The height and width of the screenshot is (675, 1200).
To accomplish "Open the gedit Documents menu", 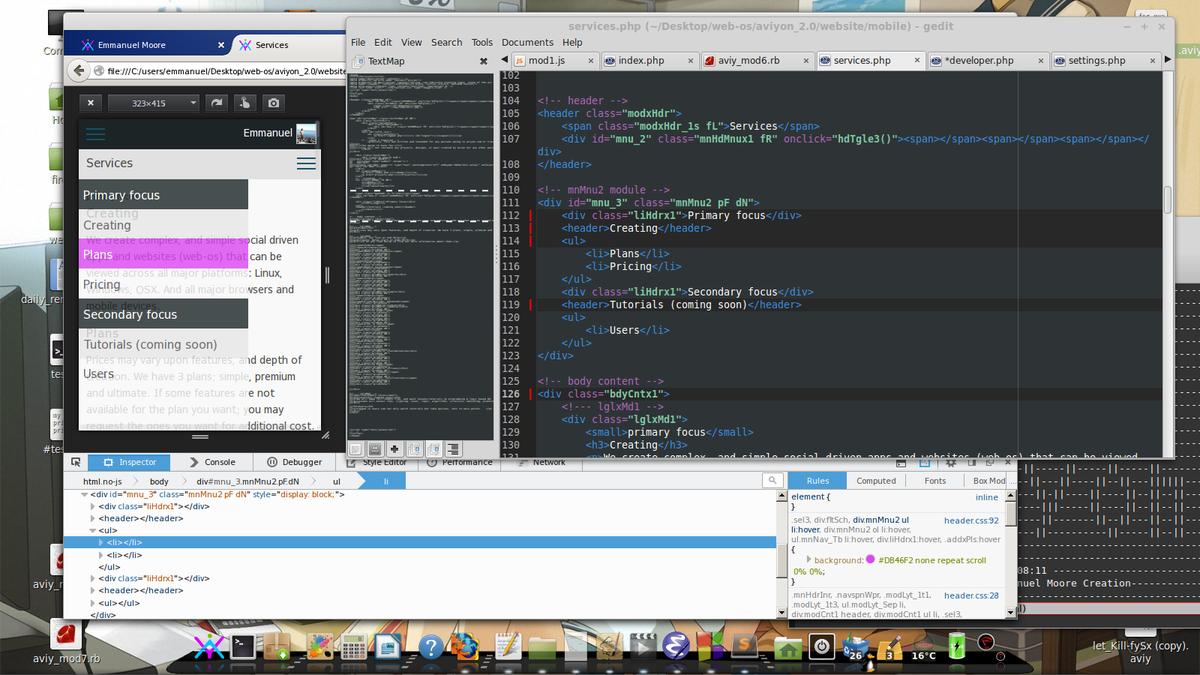I will tap(527, 42).
